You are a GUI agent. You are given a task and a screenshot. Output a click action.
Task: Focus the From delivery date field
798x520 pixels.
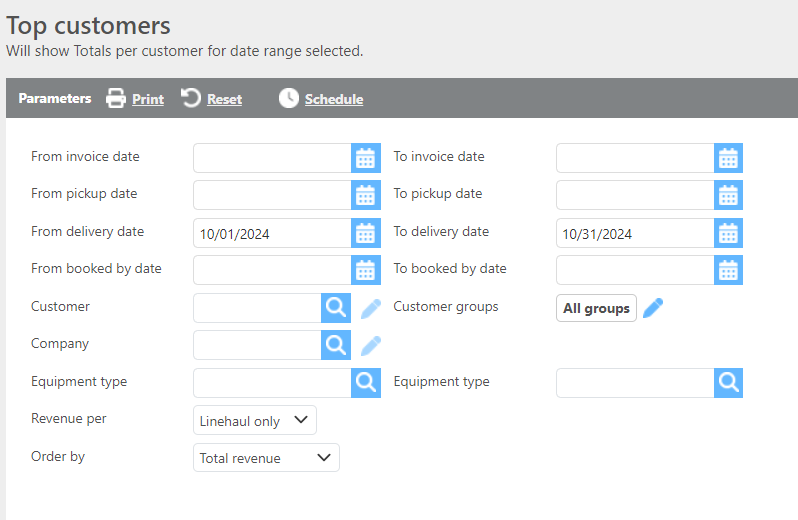point(272,233)
